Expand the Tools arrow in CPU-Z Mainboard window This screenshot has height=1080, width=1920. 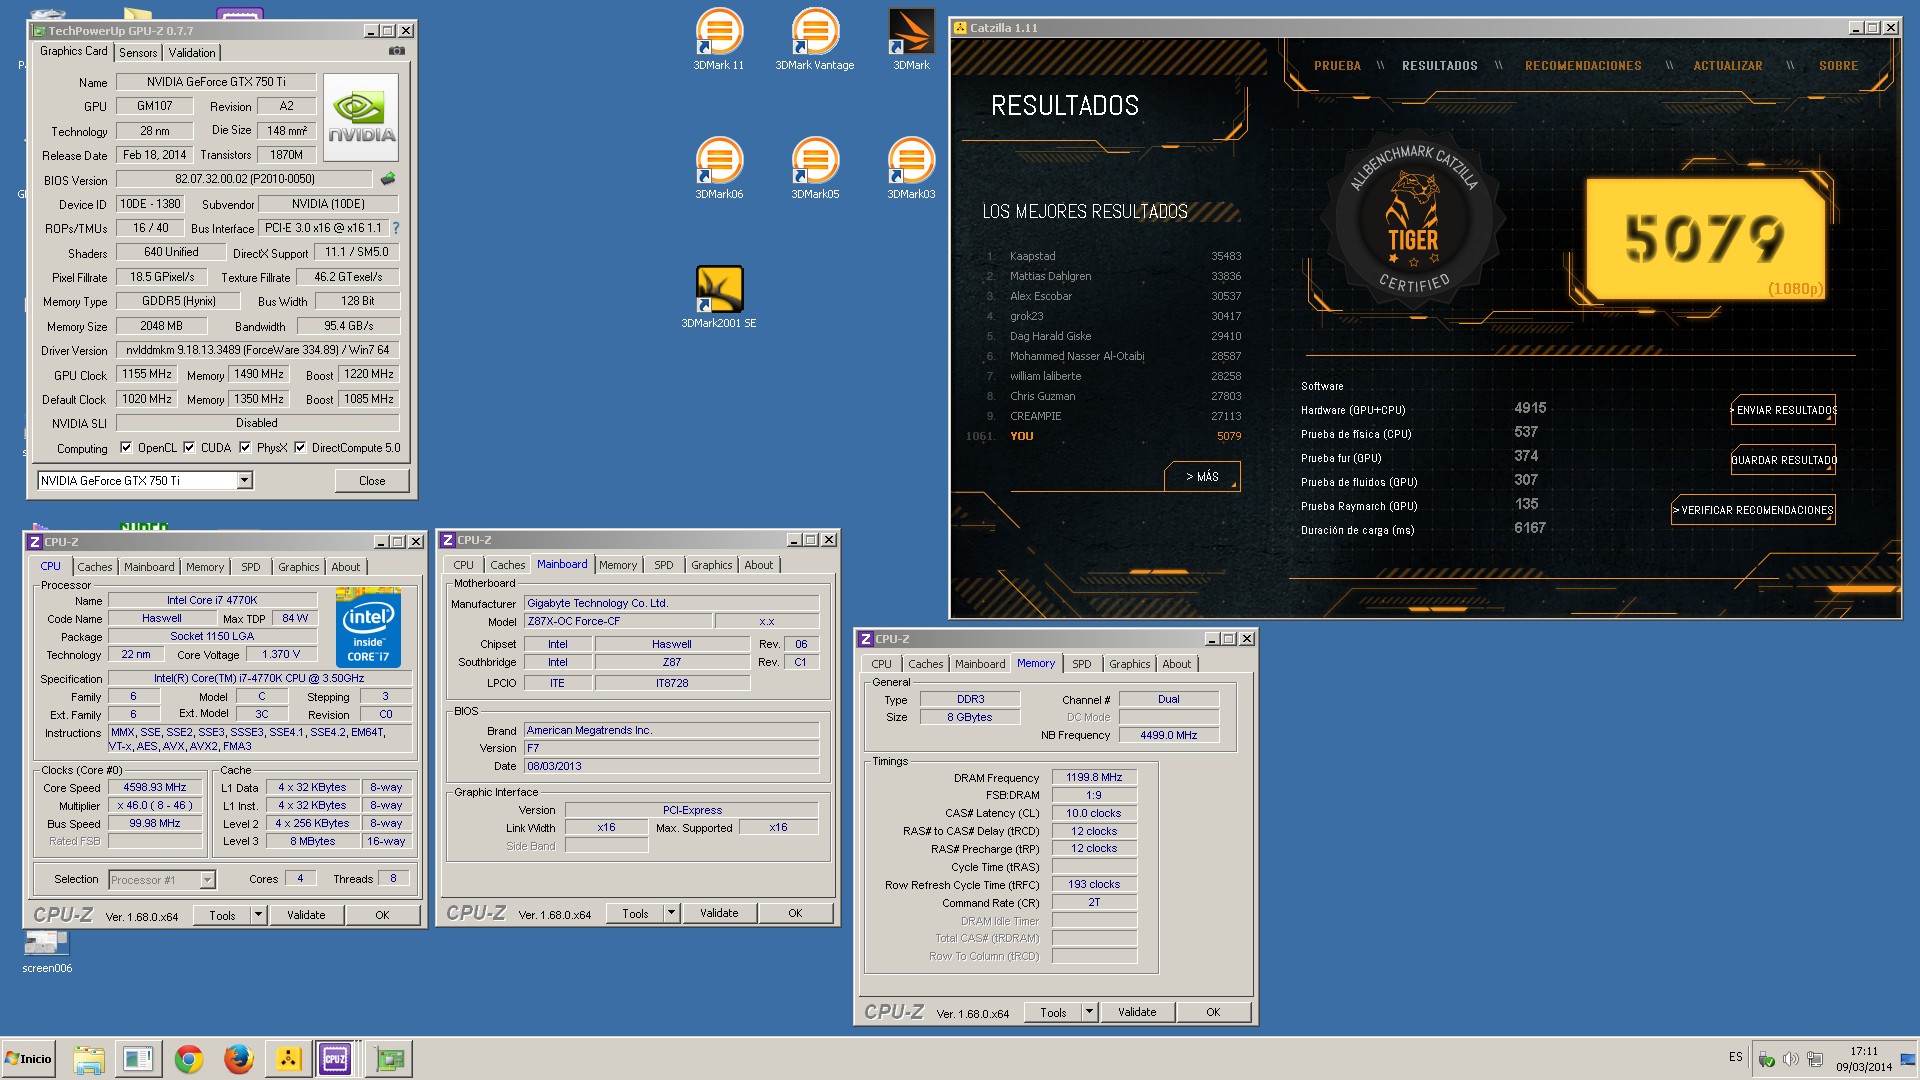point(672,913)
